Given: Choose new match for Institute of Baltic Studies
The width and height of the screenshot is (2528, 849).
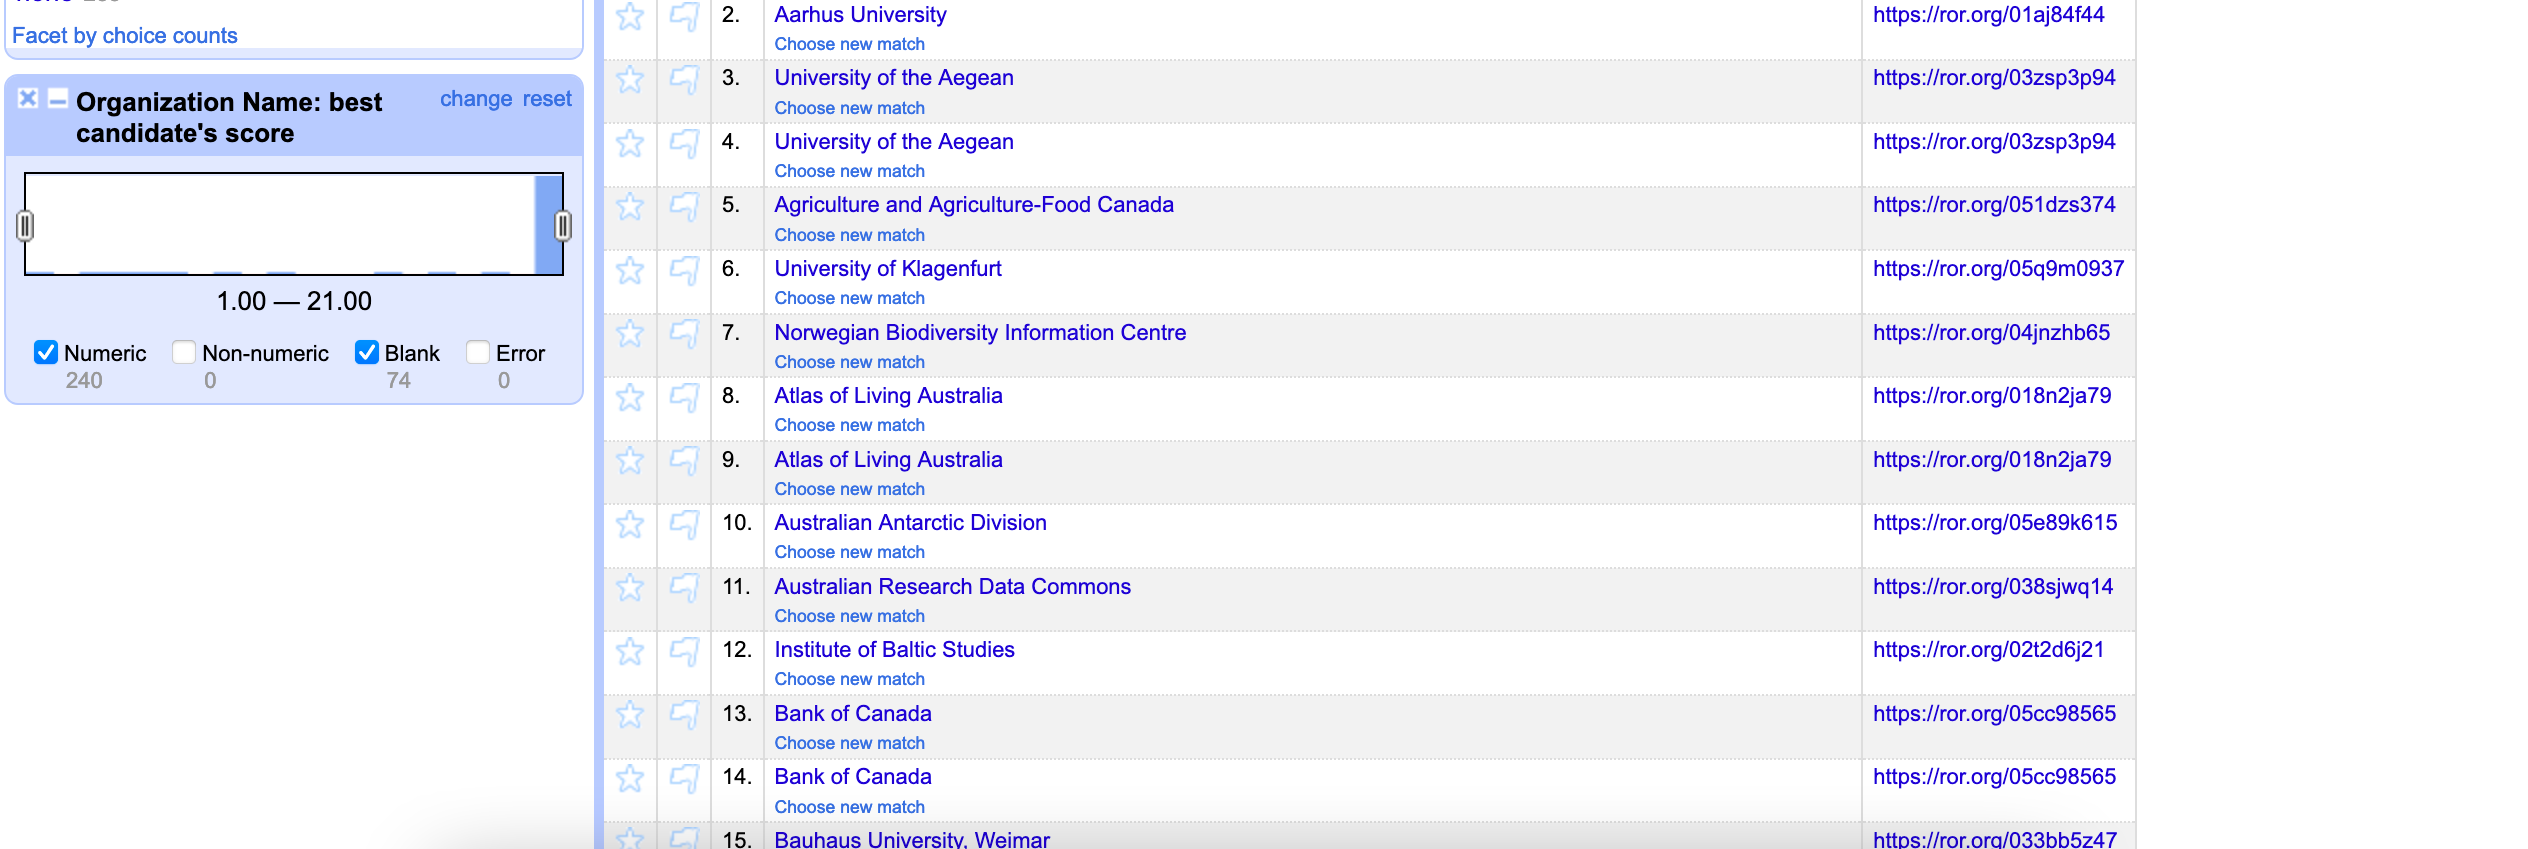Looking at the screenshot, I should click(x=850, y=679).
